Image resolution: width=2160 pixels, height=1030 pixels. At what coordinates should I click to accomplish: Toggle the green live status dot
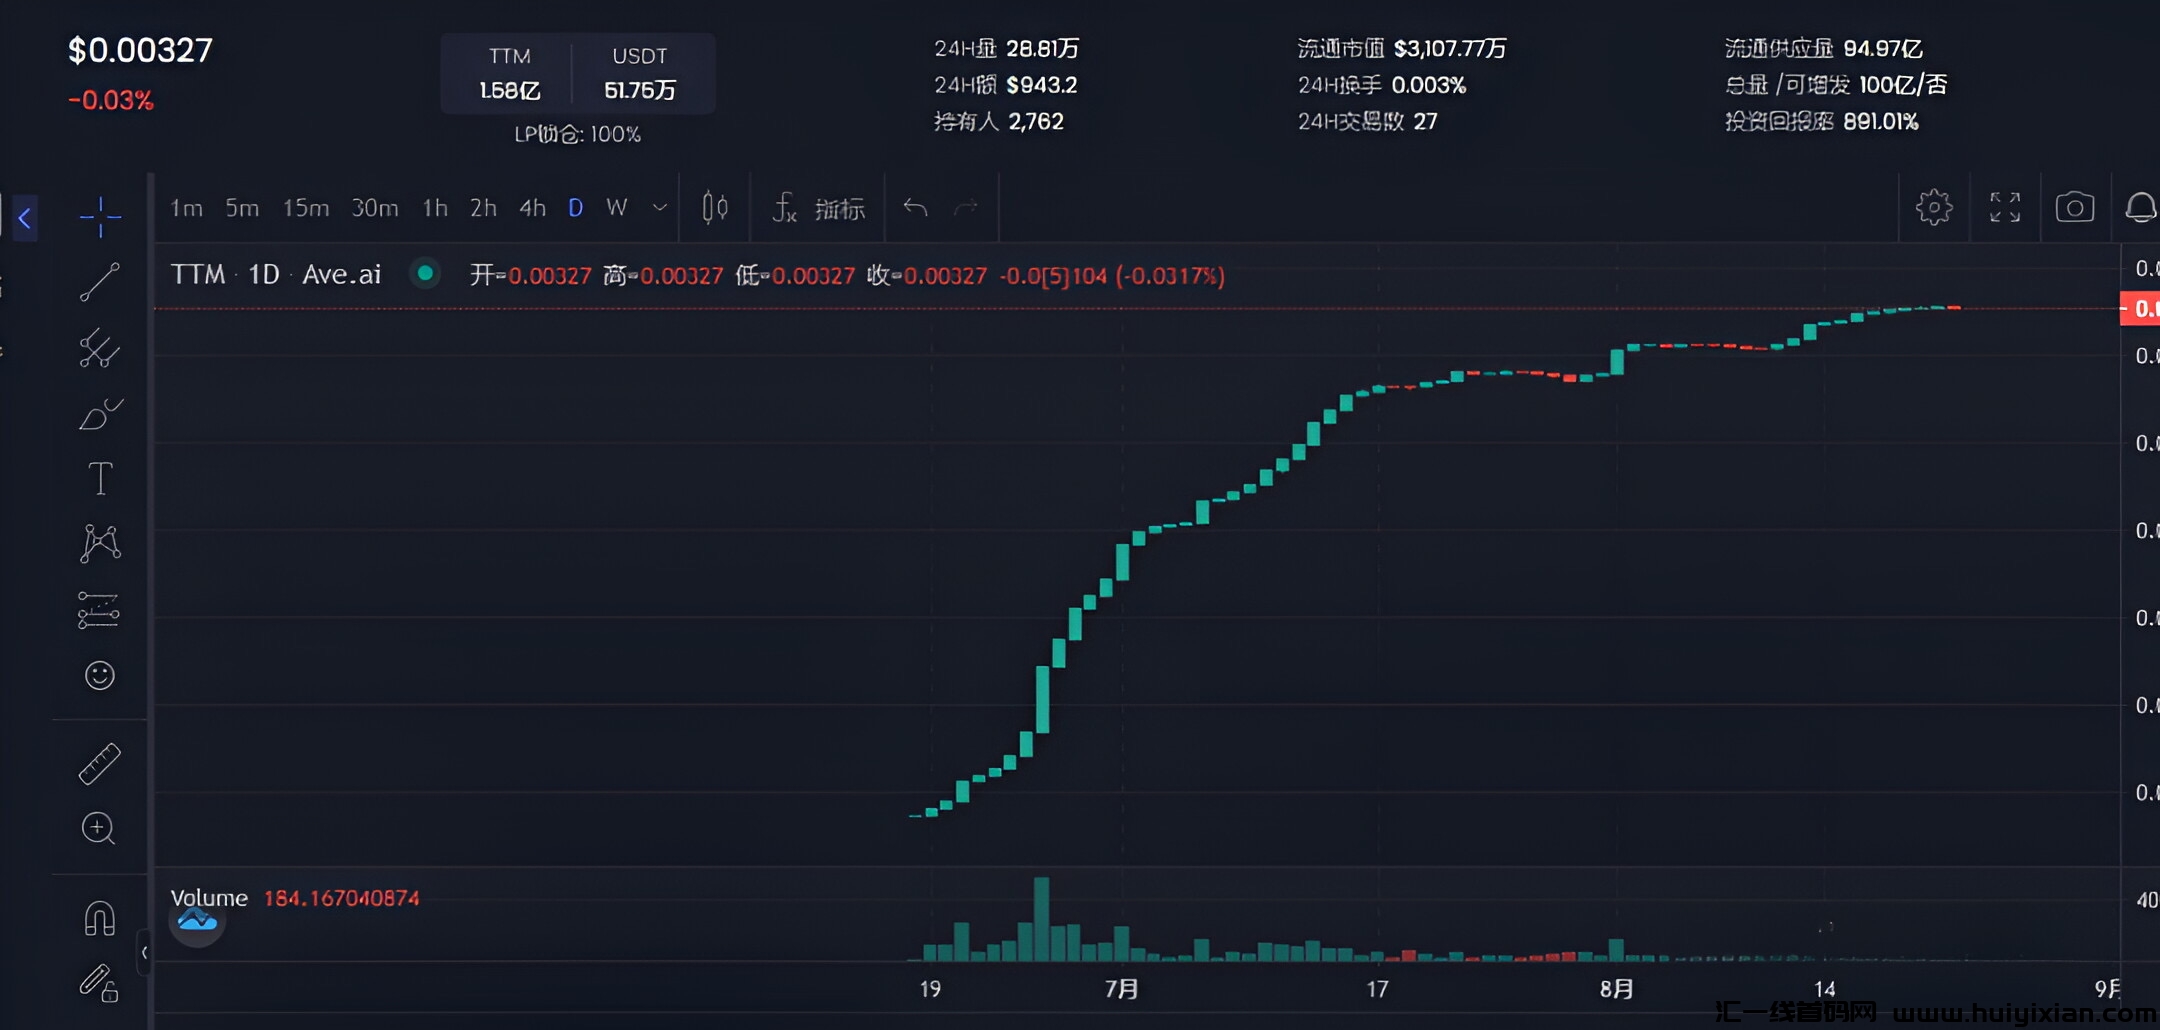pyautogui.click(x=425, y=273)
